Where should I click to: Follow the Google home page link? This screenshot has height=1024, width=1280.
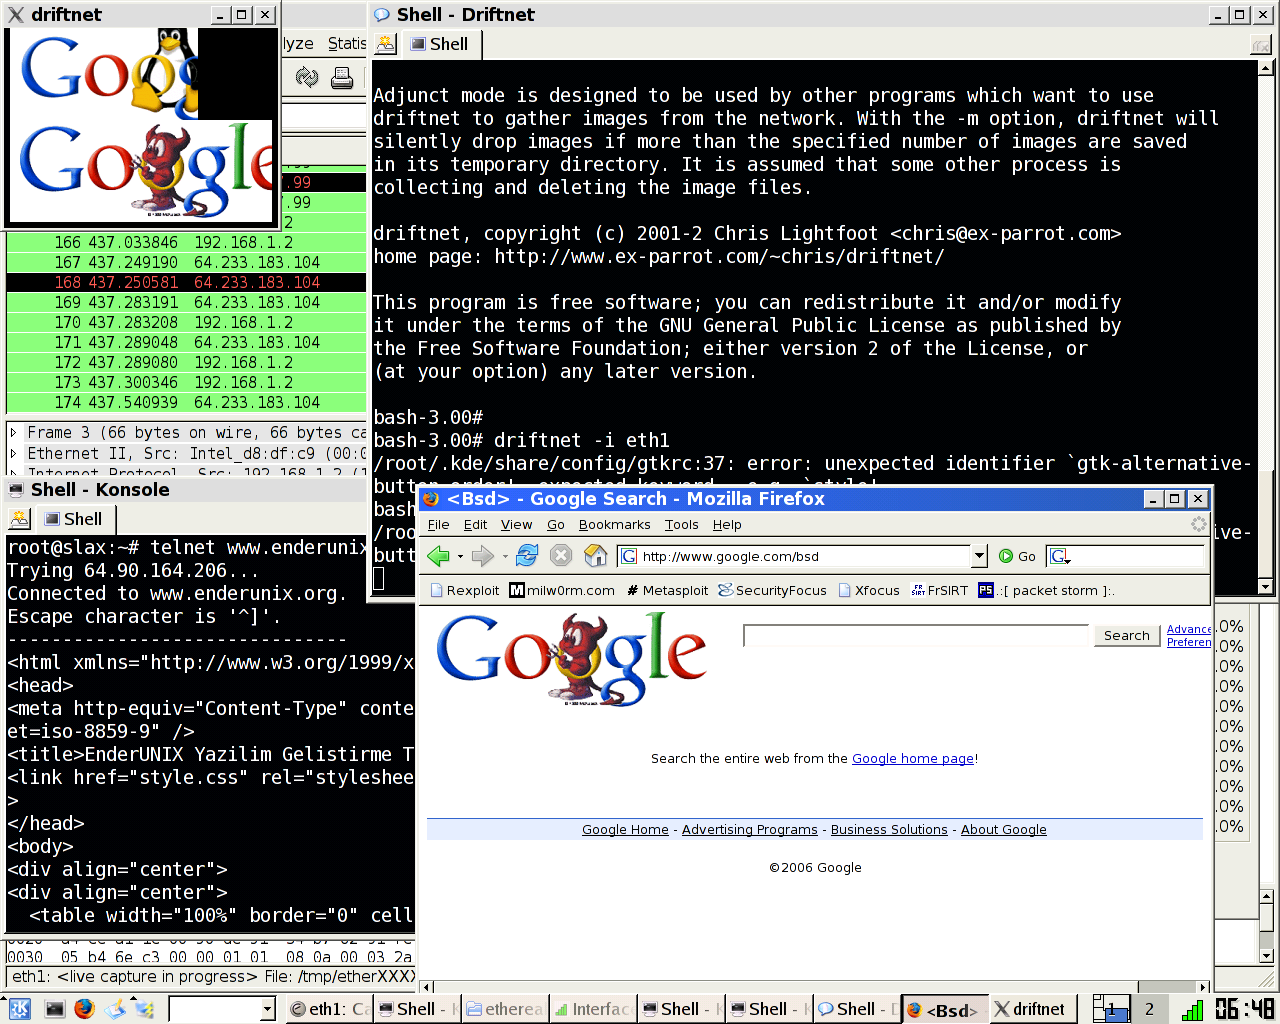click(x=913, y=759)
